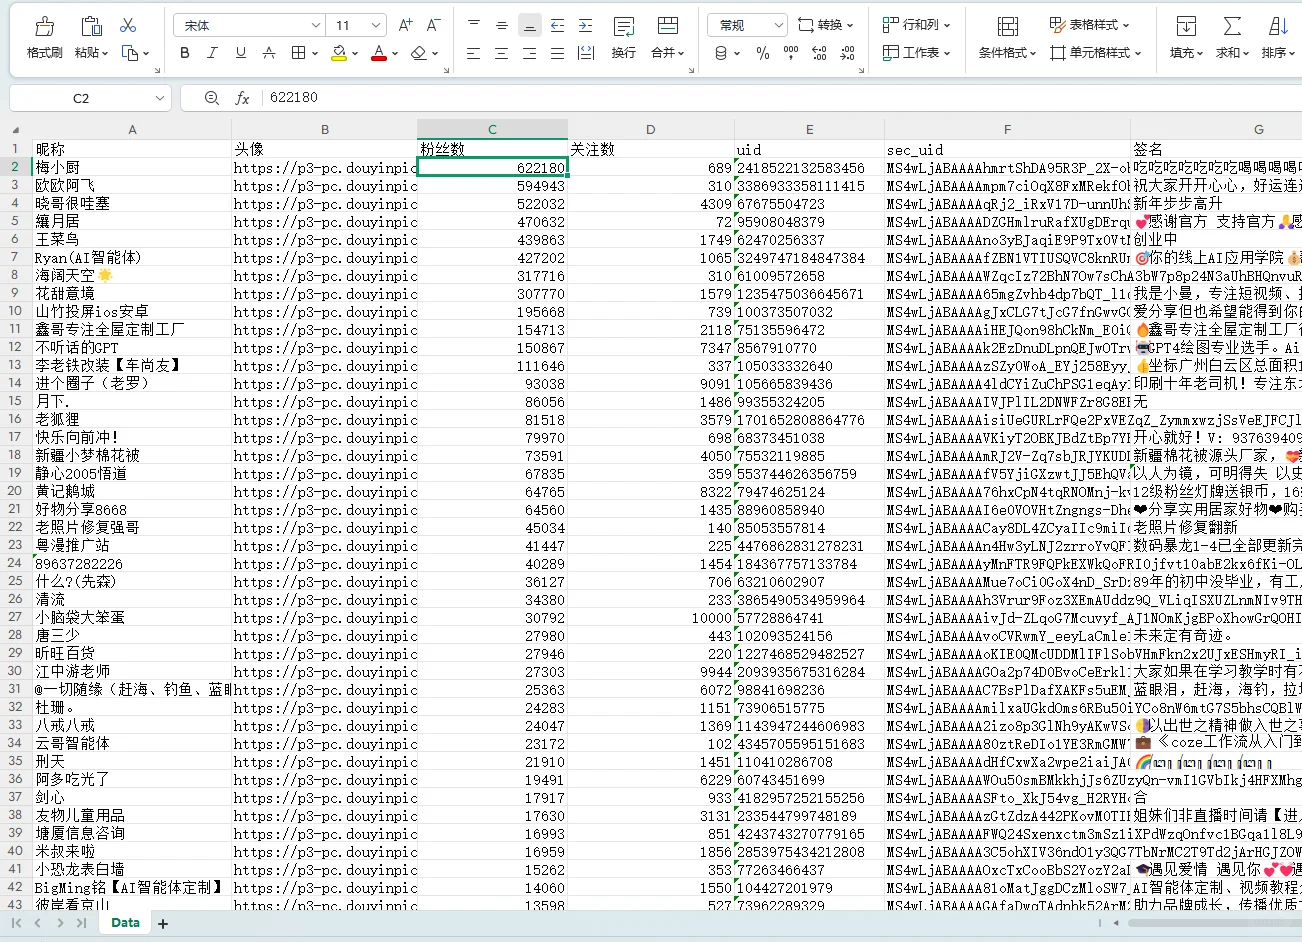
Task: Open the Borders icon in font group
Action: coord(298,53)
